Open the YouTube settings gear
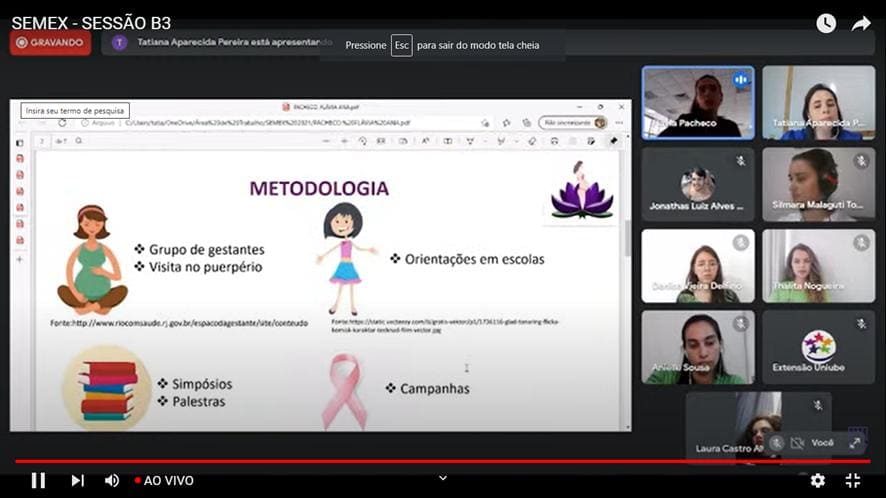This screenshot has width=886, height=498. pos(818,480)
